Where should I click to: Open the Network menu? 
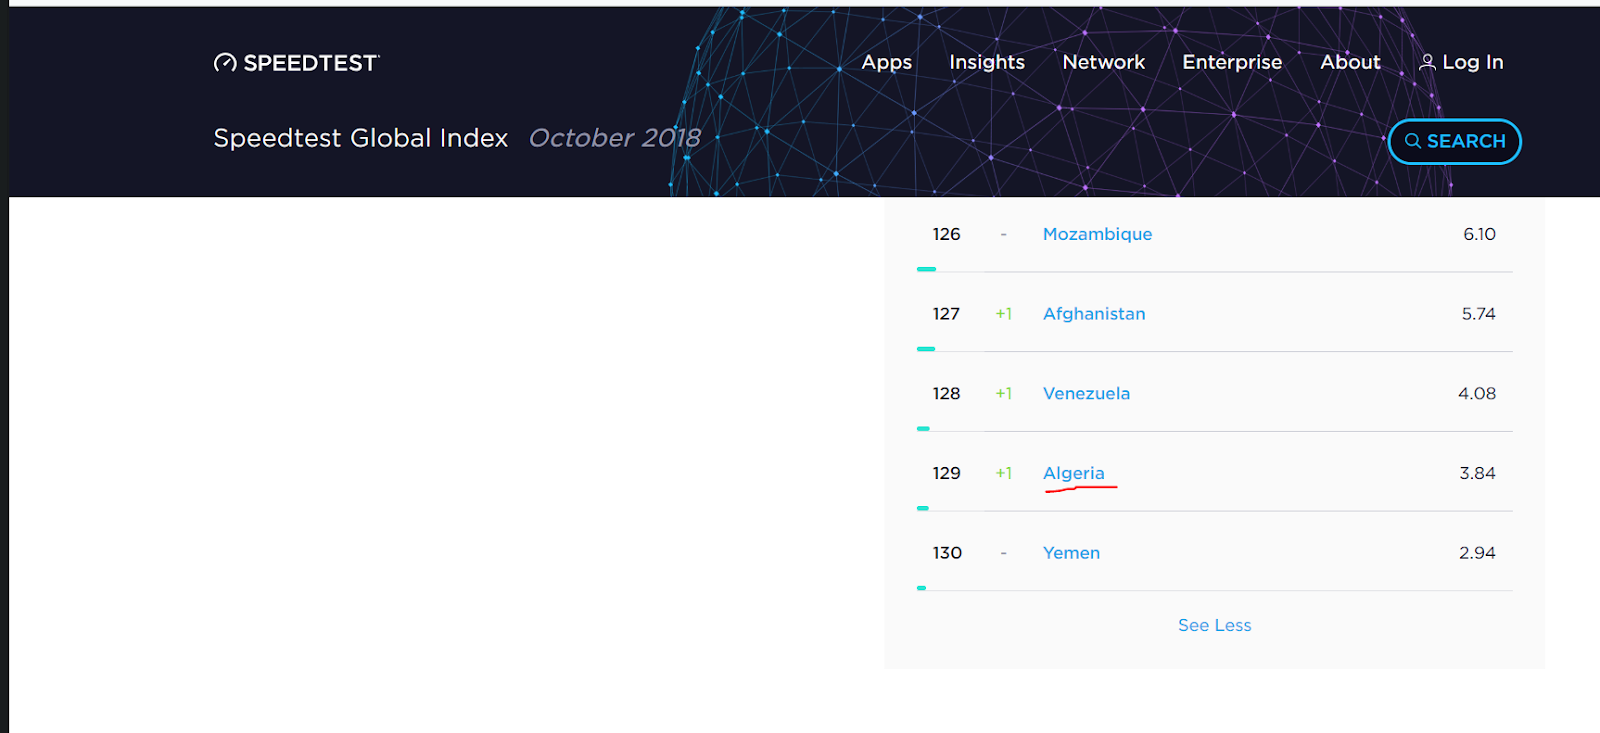[x=1104, y=62]
